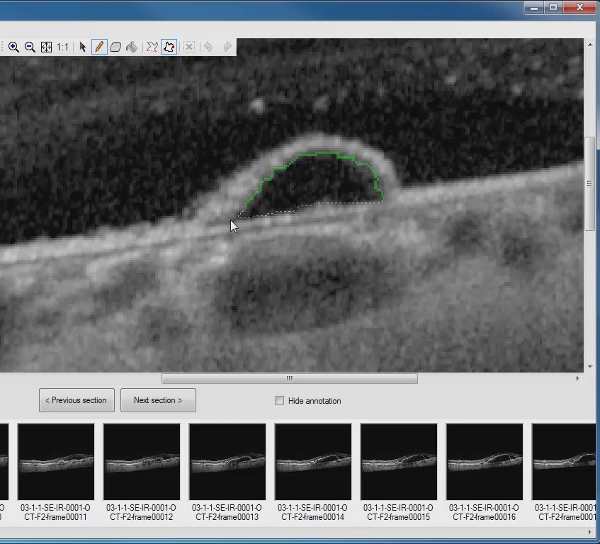Image resolution: width=600 pixels, height=544 pixels.
Task: Click the toolbar drag grip handle
Action: (2, 47)
